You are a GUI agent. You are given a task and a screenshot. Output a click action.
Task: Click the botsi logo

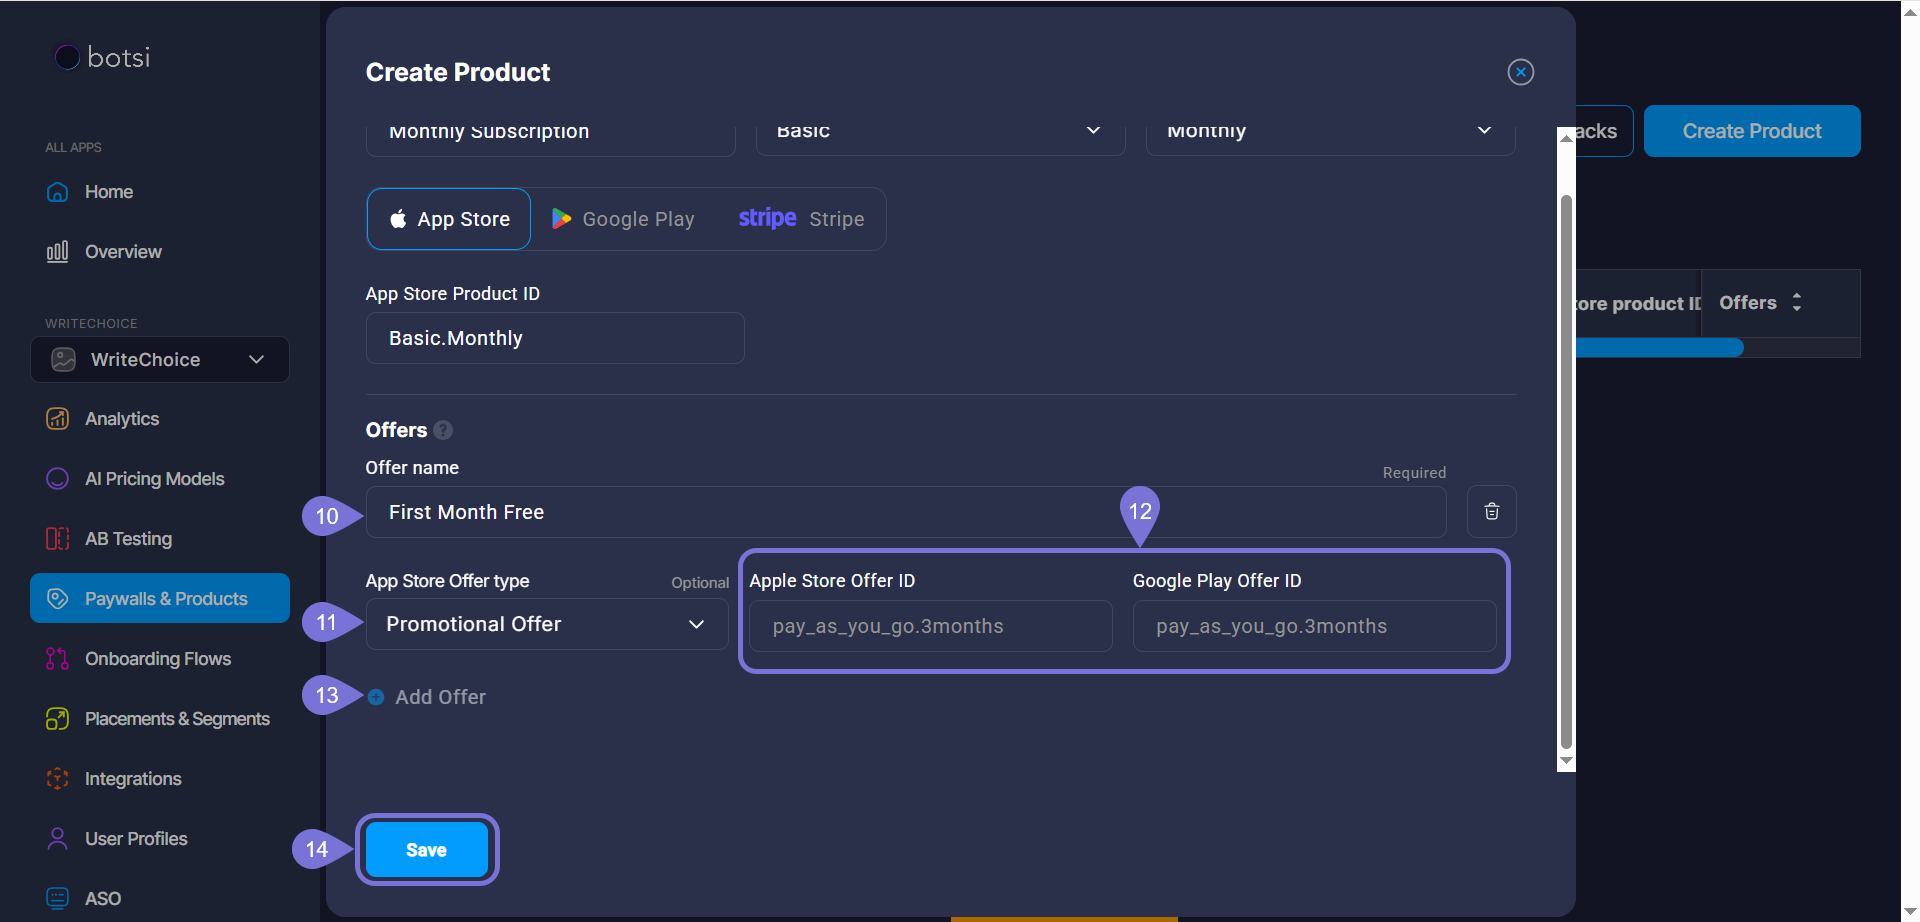tap(103, 58)
